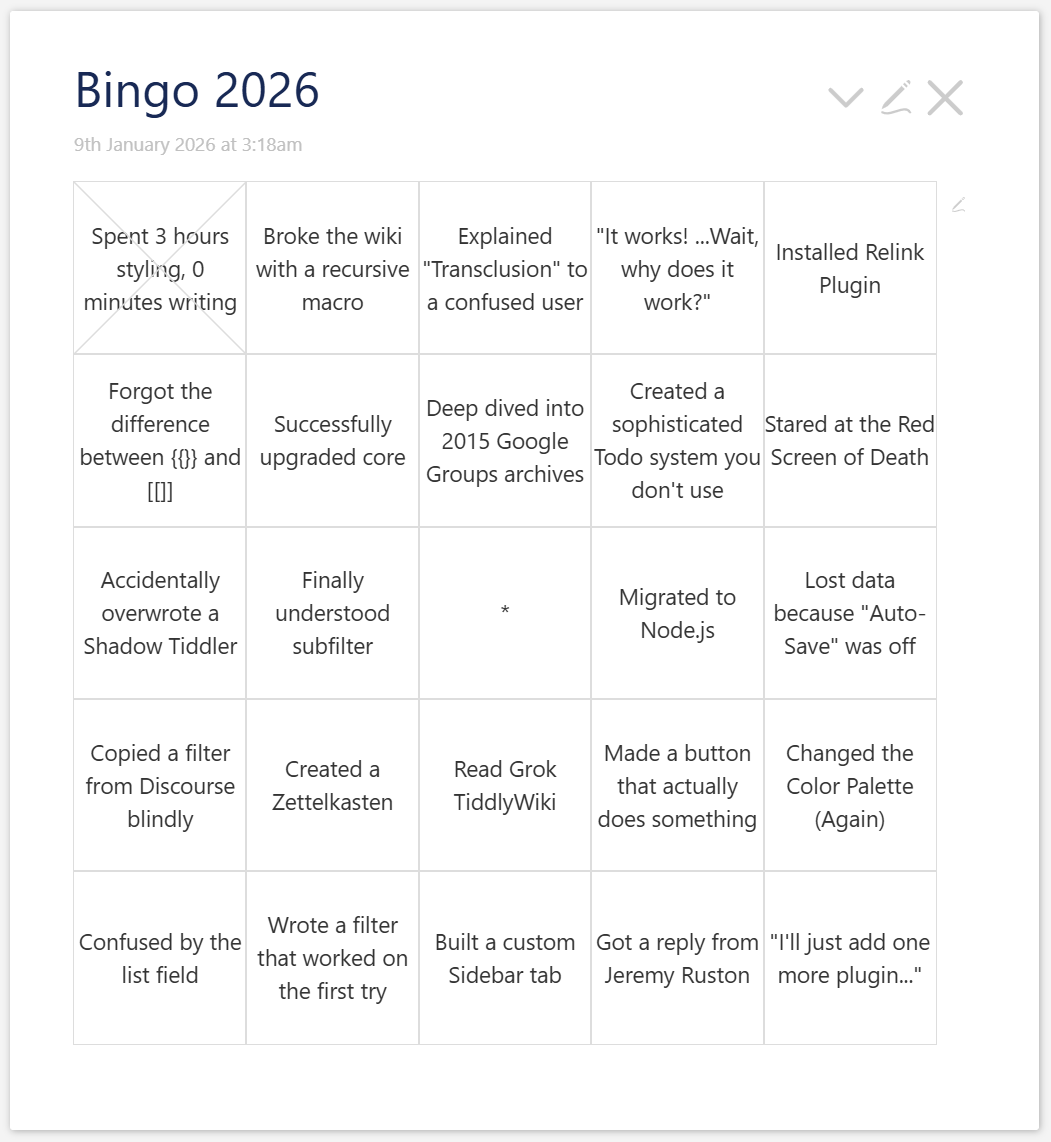The image size is (1051, 1142).
Task: Toggle 'Changed the Color Palette (Again)' cell
Action: (850, 785)
